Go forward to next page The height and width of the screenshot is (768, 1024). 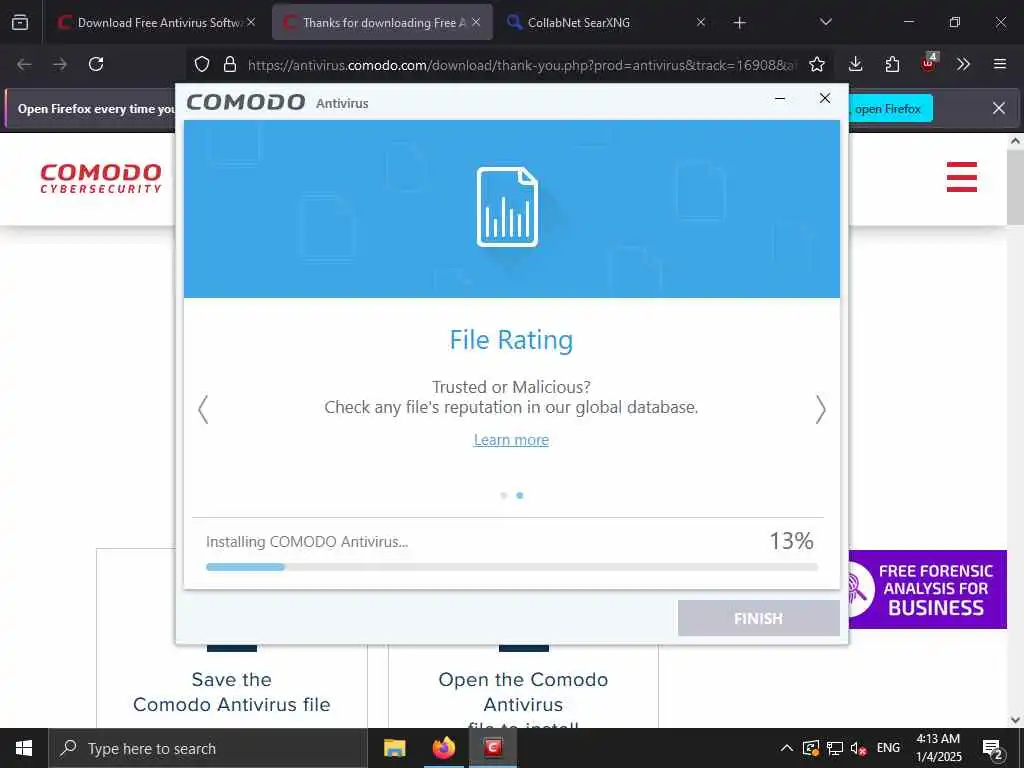(60, 64)
